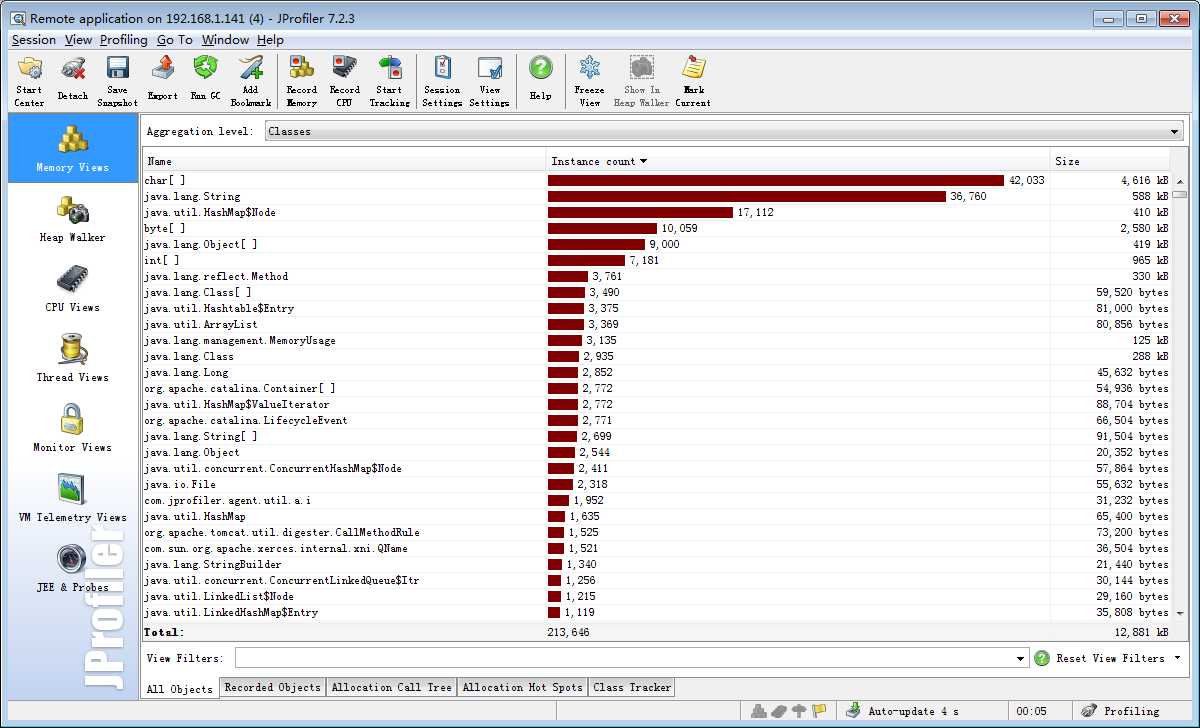Open the Profiling menu
This screenshot has width=1200, height=728.
pos(124,40)
